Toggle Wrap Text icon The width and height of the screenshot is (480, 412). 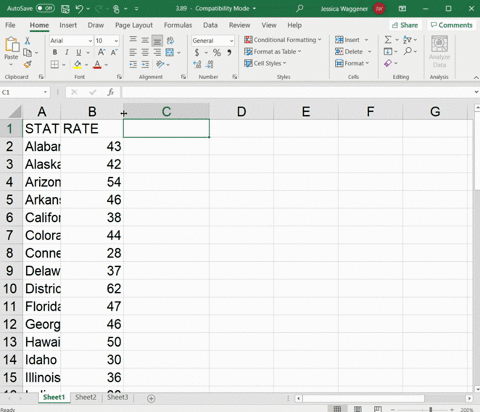[x=170, y=40]
